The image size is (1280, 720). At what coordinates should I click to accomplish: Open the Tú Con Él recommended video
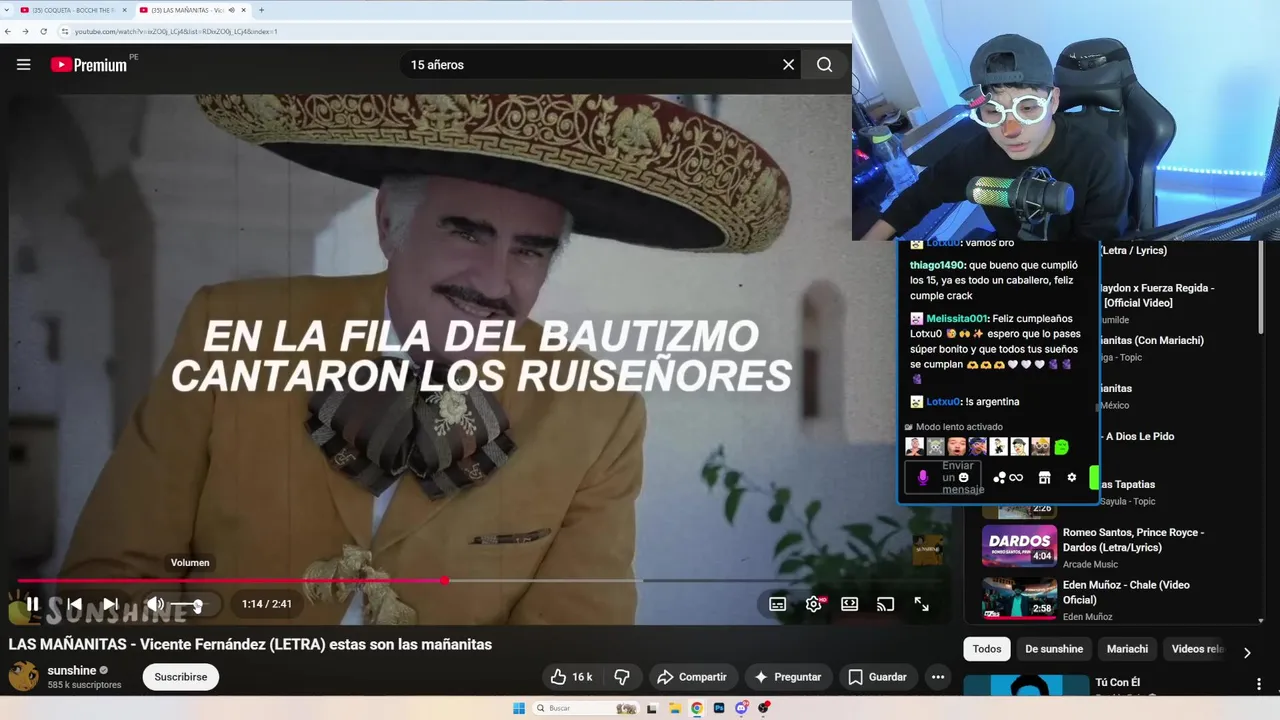click(x=1026, y=685)
